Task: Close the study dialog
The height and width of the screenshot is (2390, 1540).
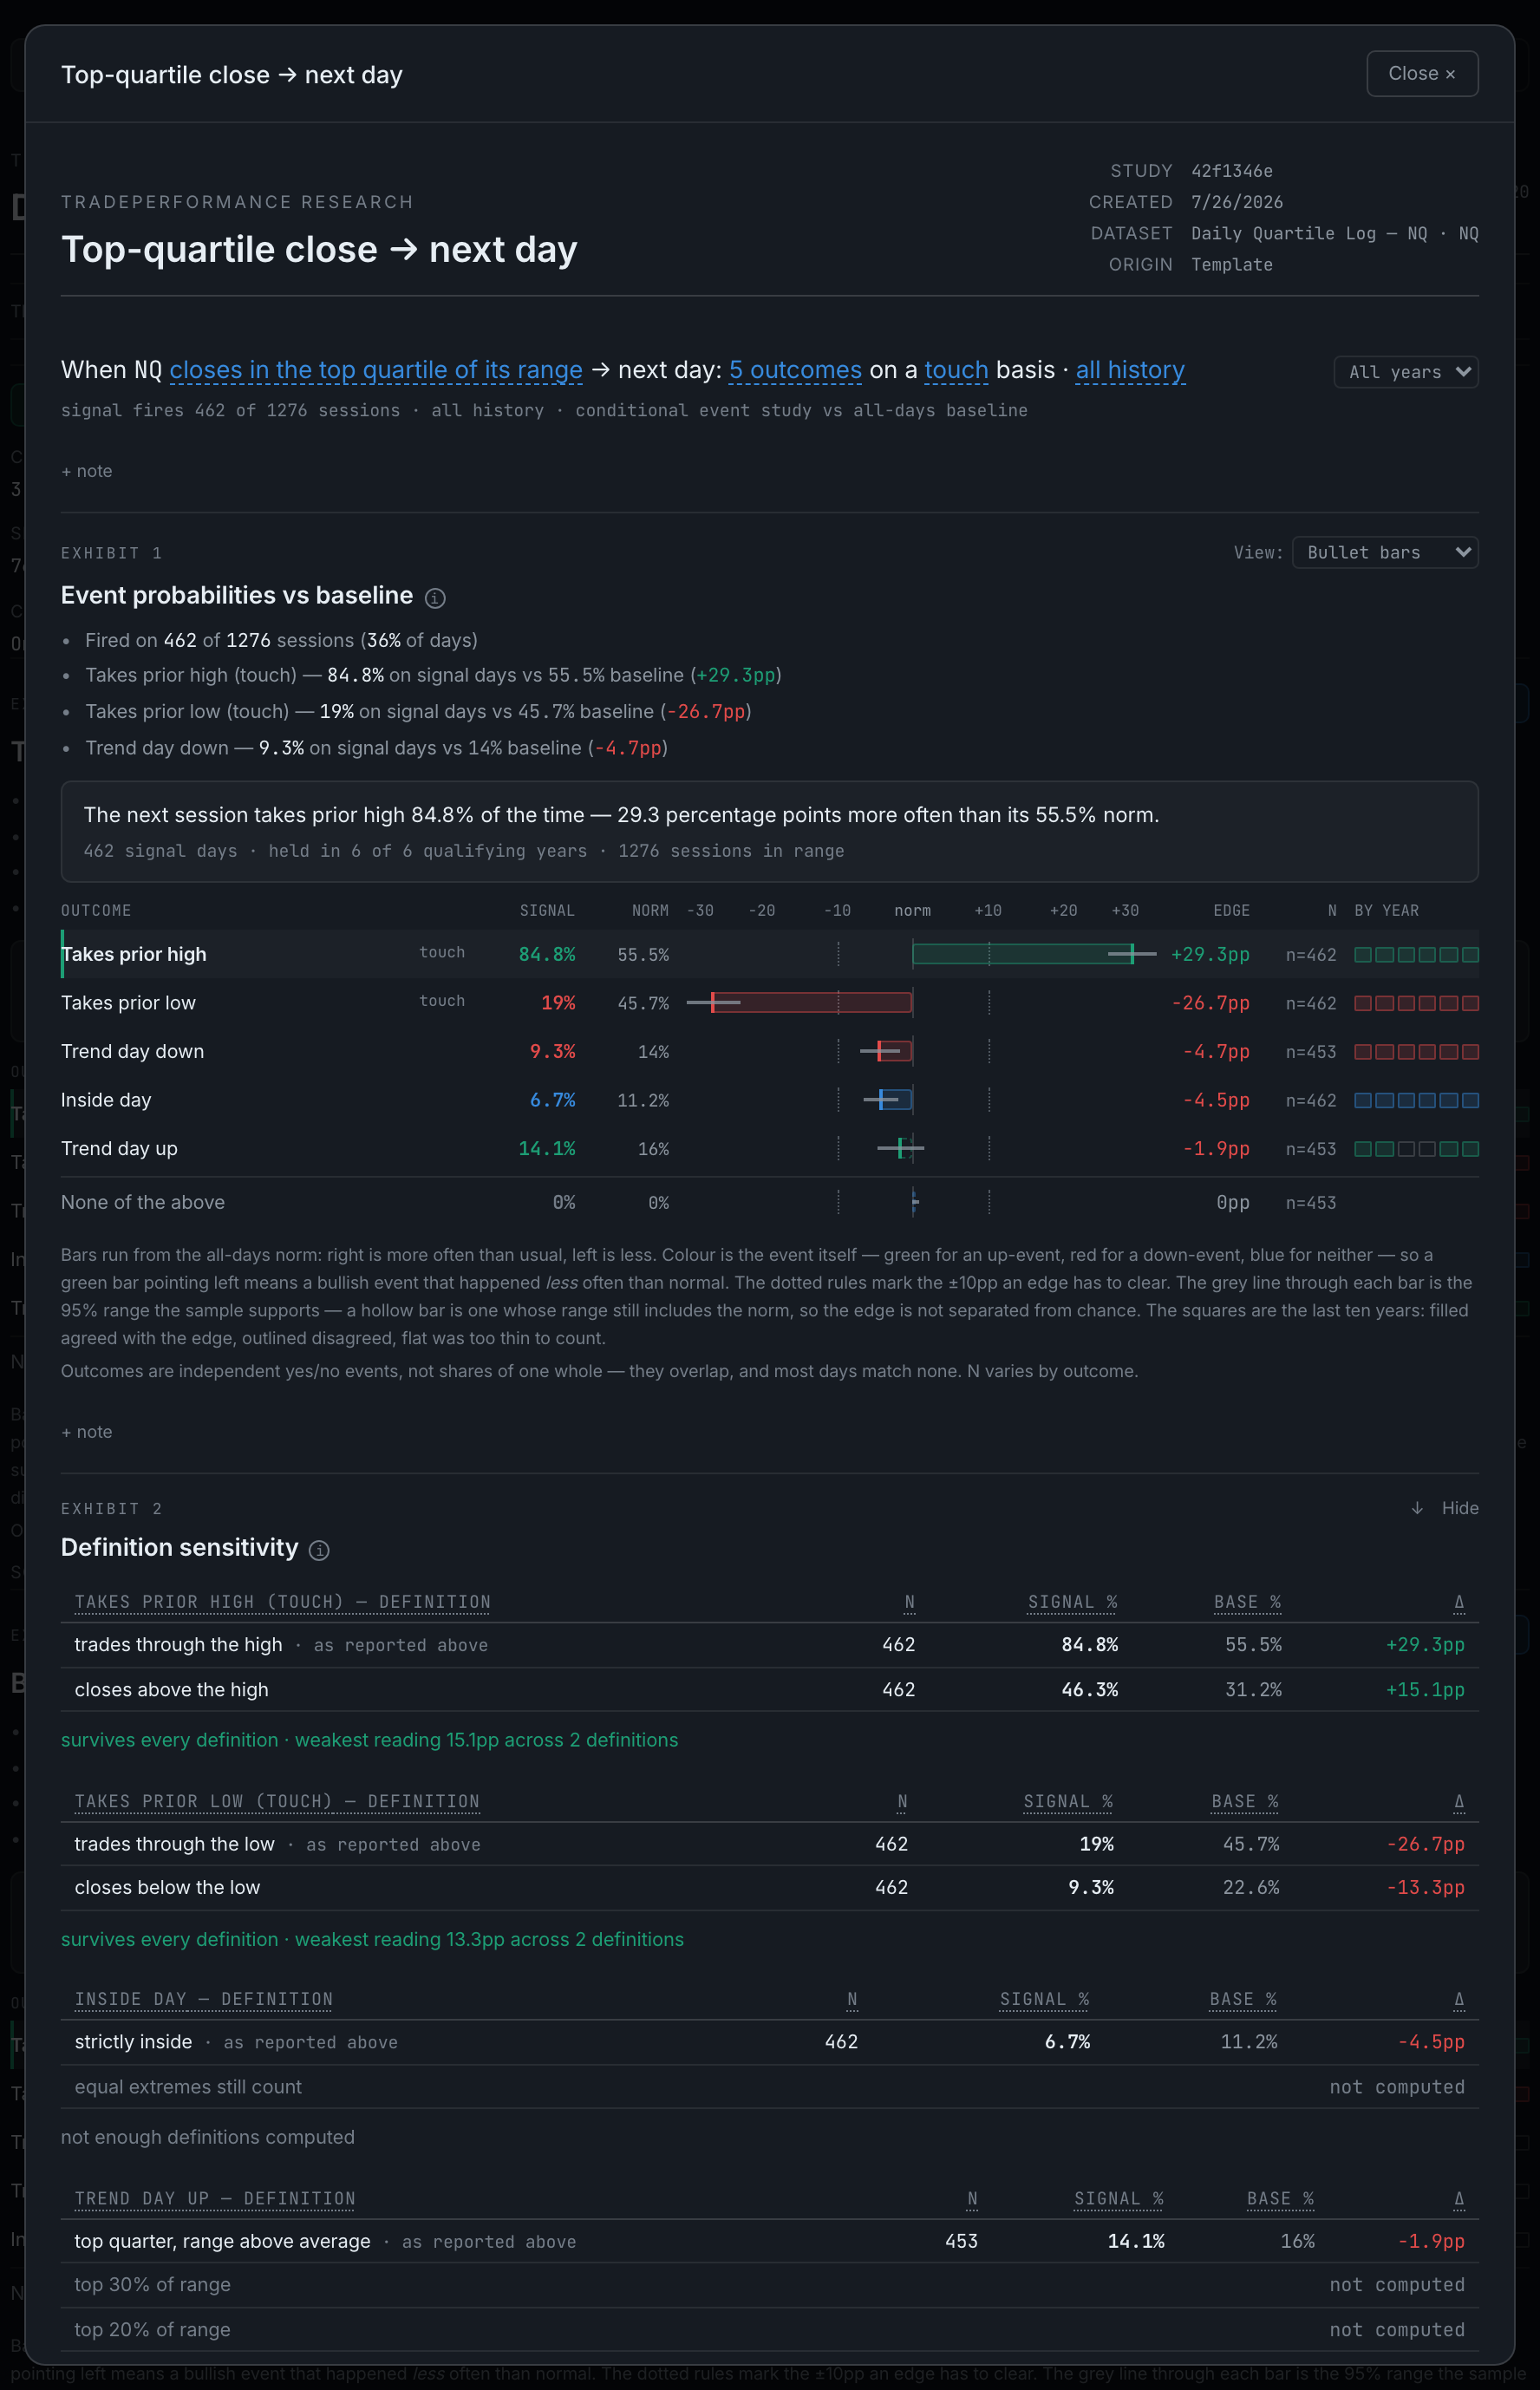Action: [x=1422, y=74]
